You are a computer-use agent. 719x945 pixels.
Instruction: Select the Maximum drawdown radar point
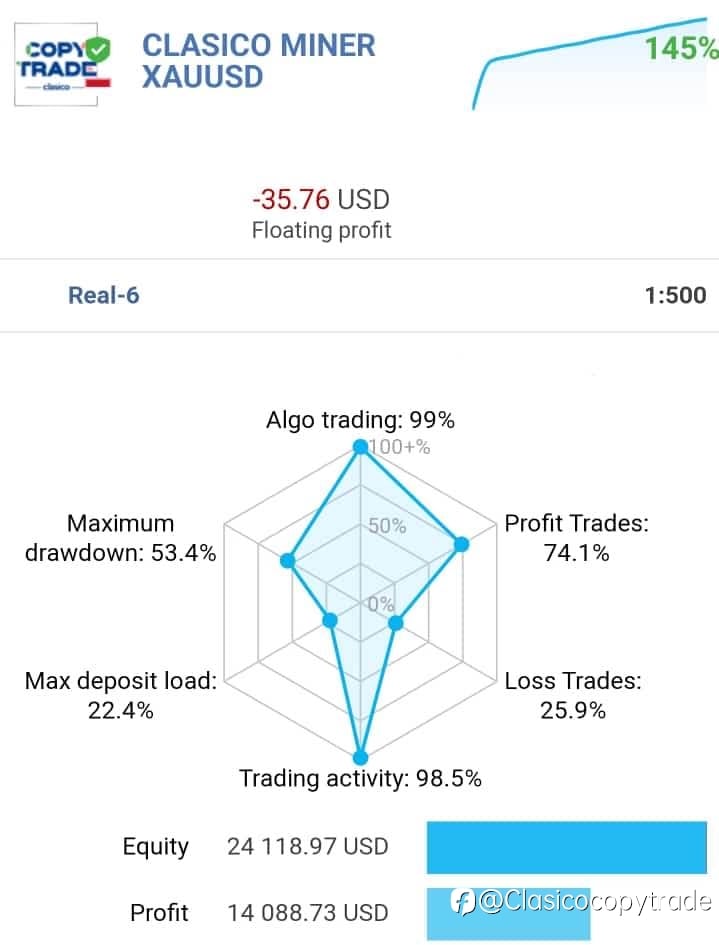287,560
